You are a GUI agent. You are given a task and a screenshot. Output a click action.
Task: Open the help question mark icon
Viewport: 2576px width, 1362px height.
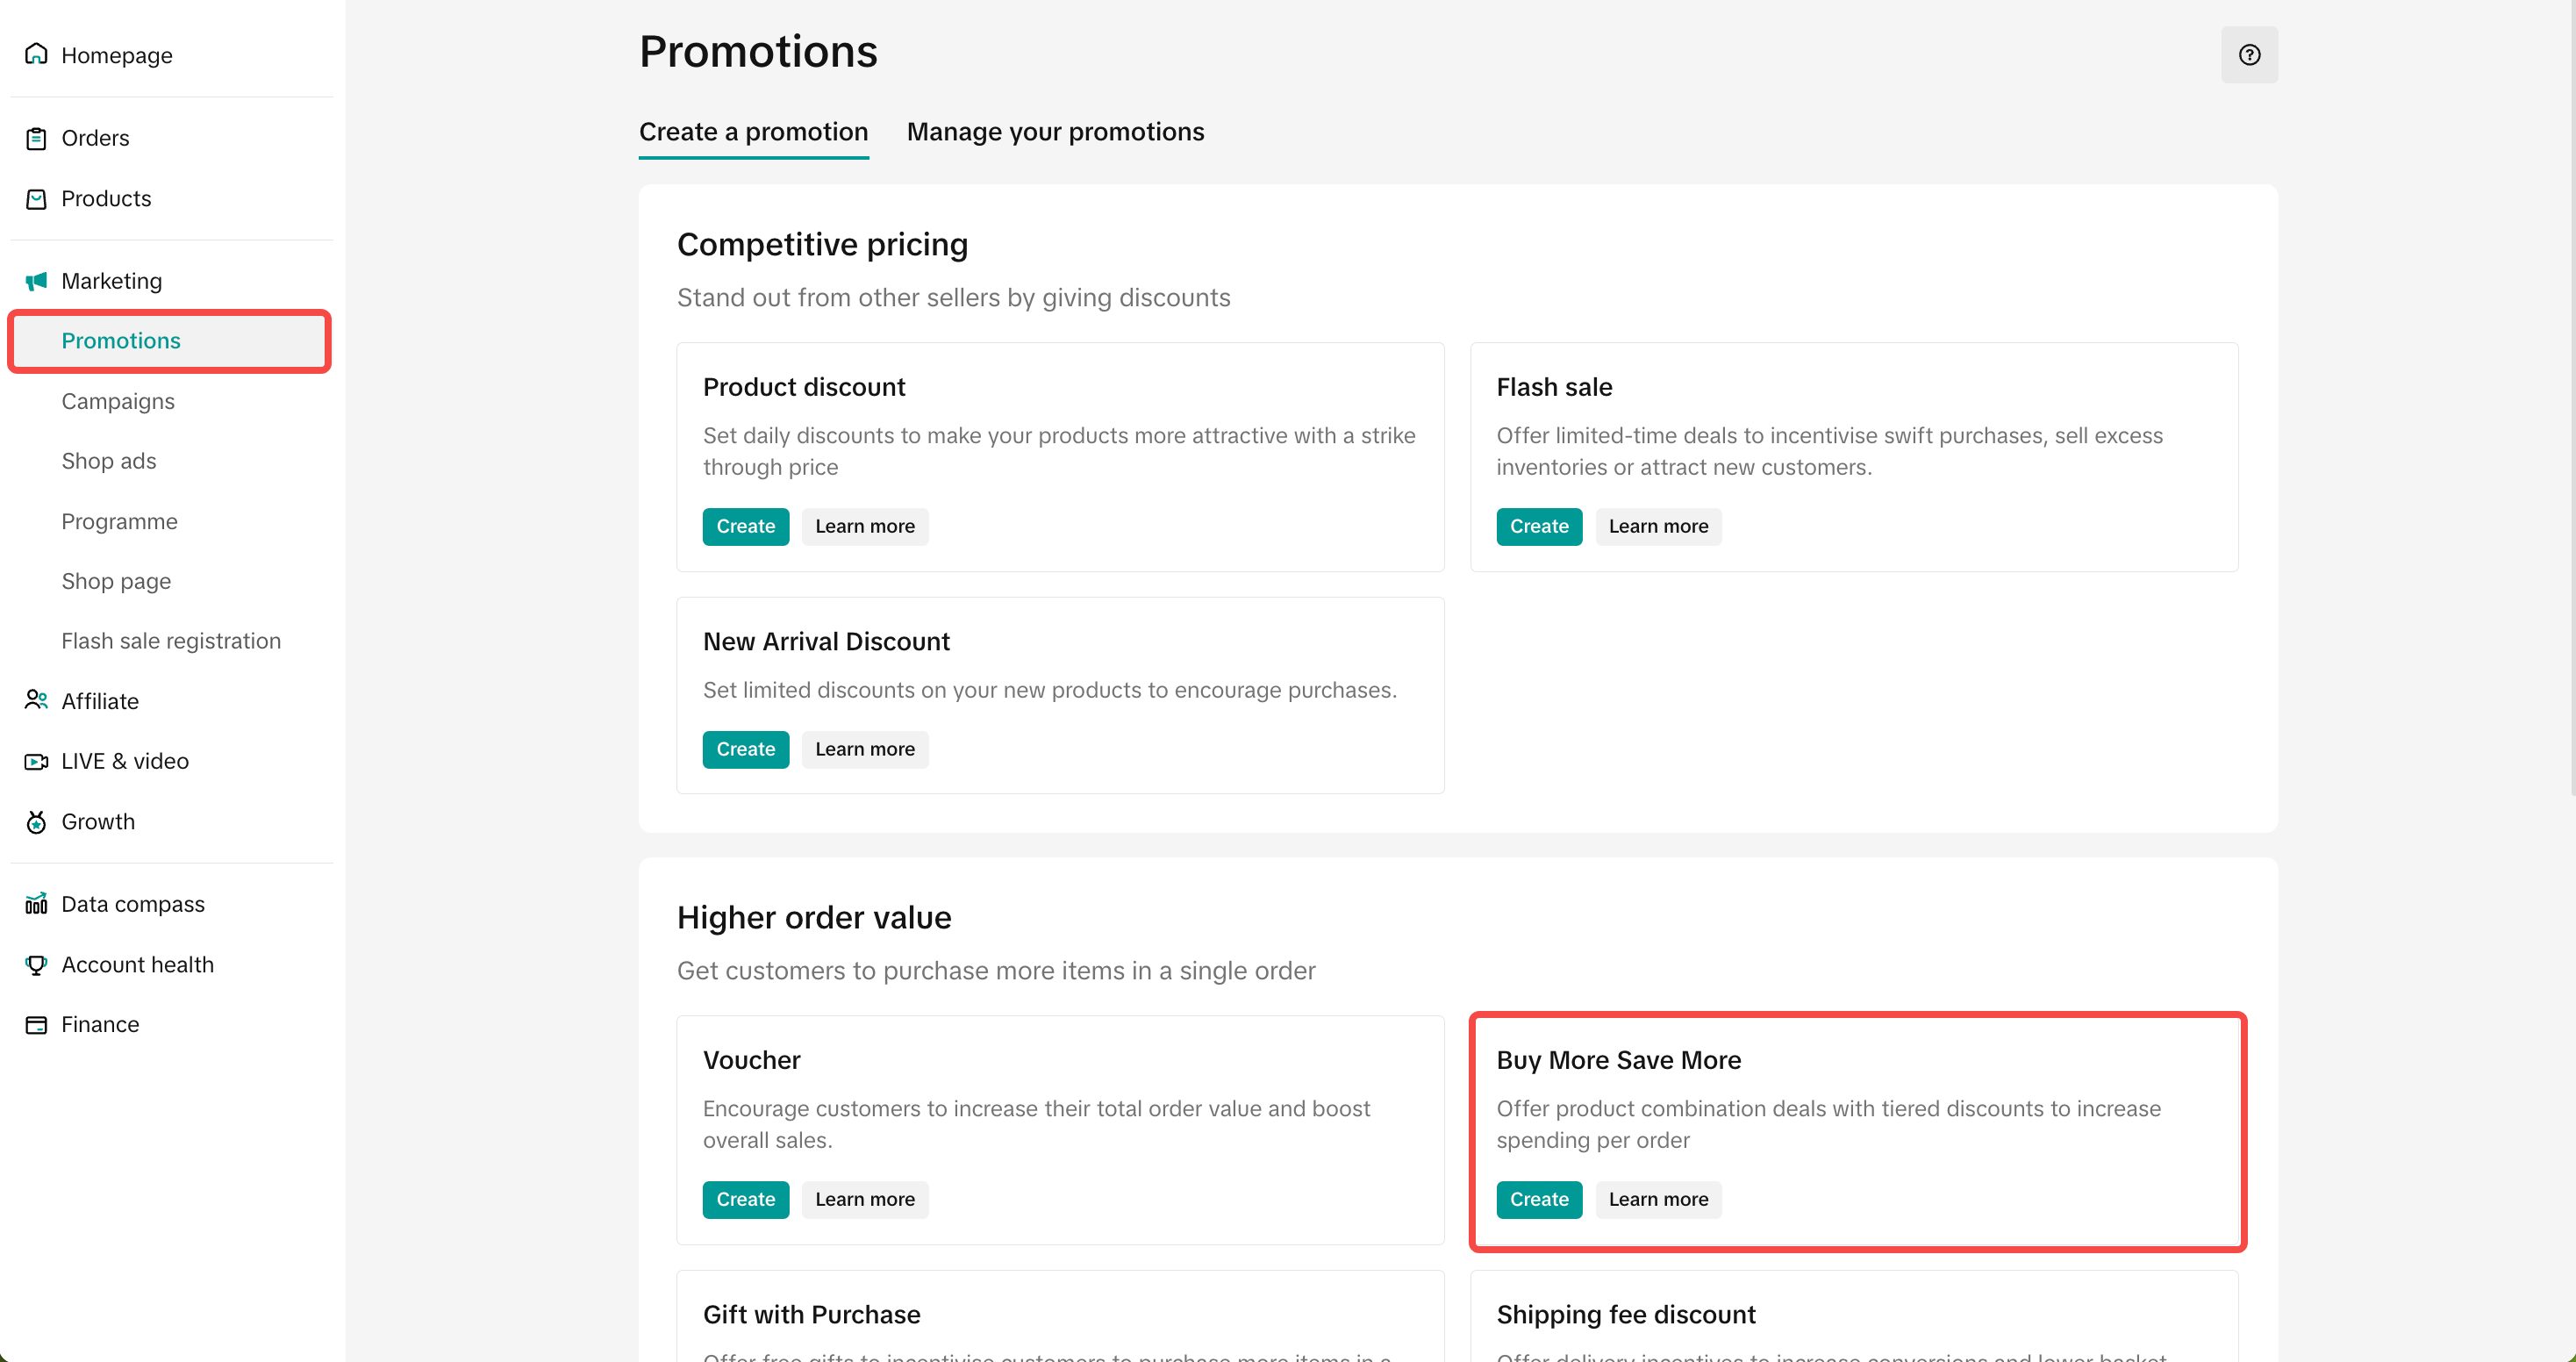(x=2248, y=55)
